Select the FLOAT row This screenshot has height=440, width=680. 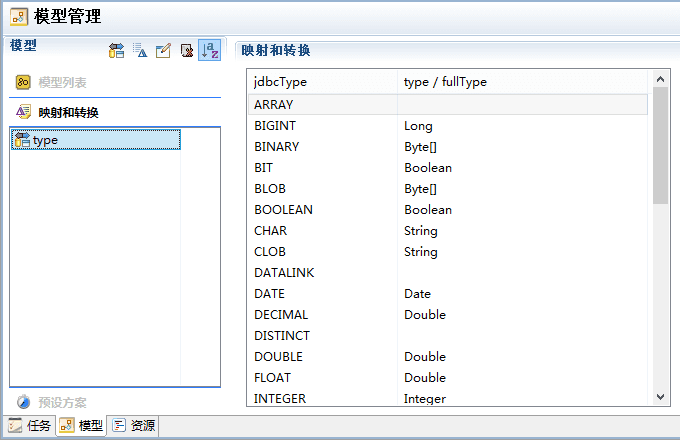coord(448,378)
